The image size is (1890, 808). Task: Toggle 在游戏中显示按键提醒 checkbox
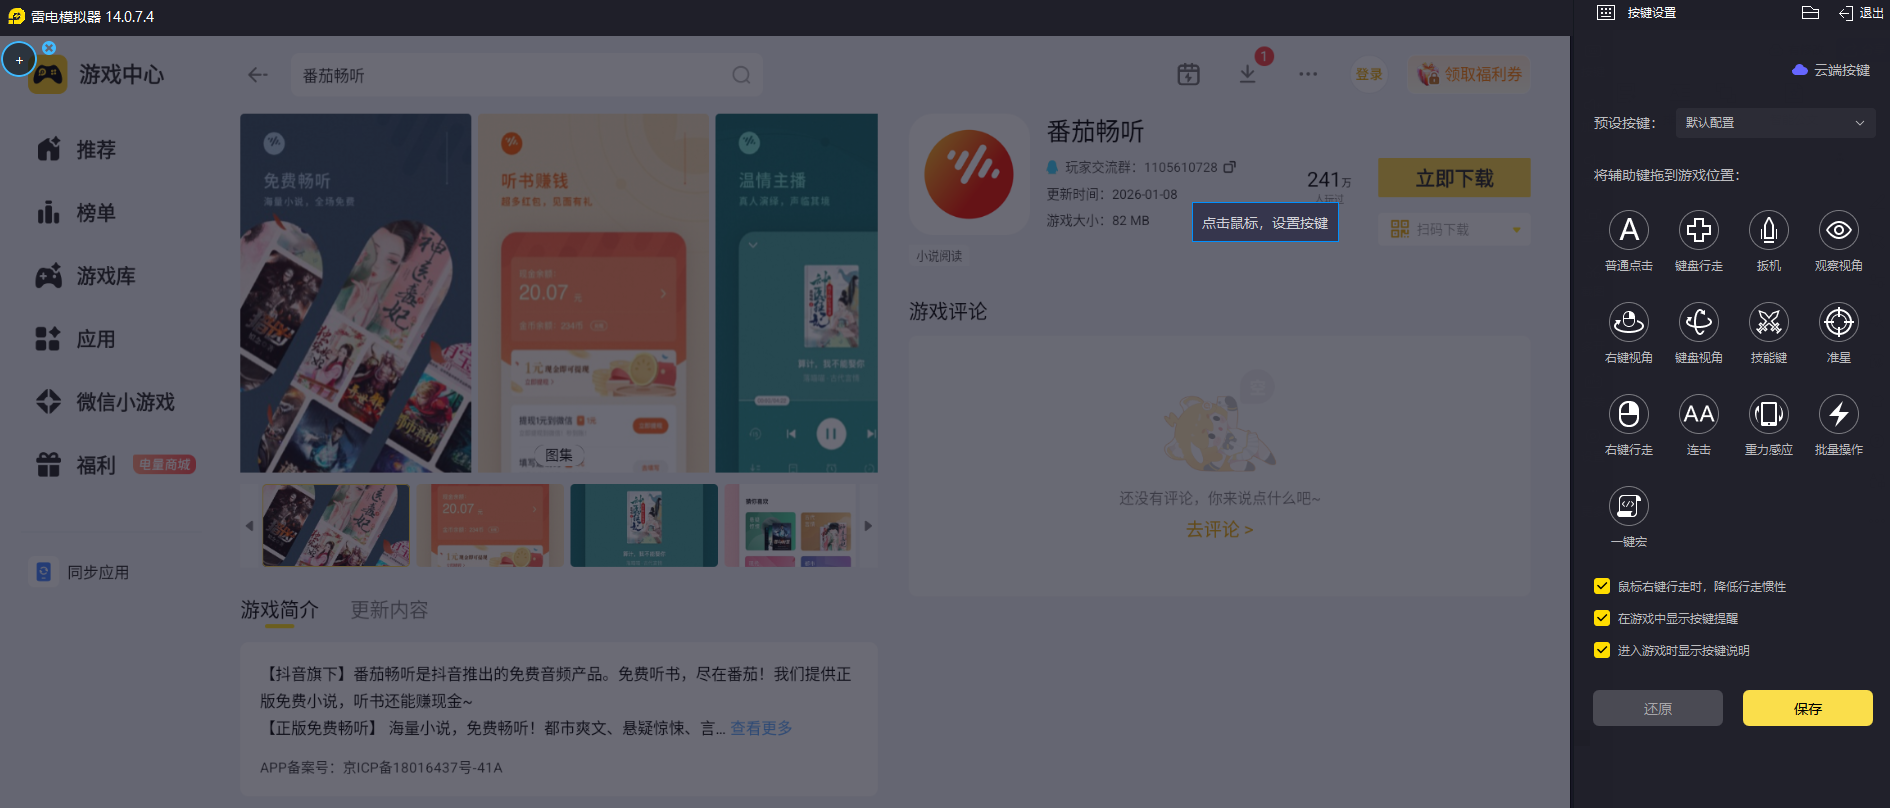1602,618
